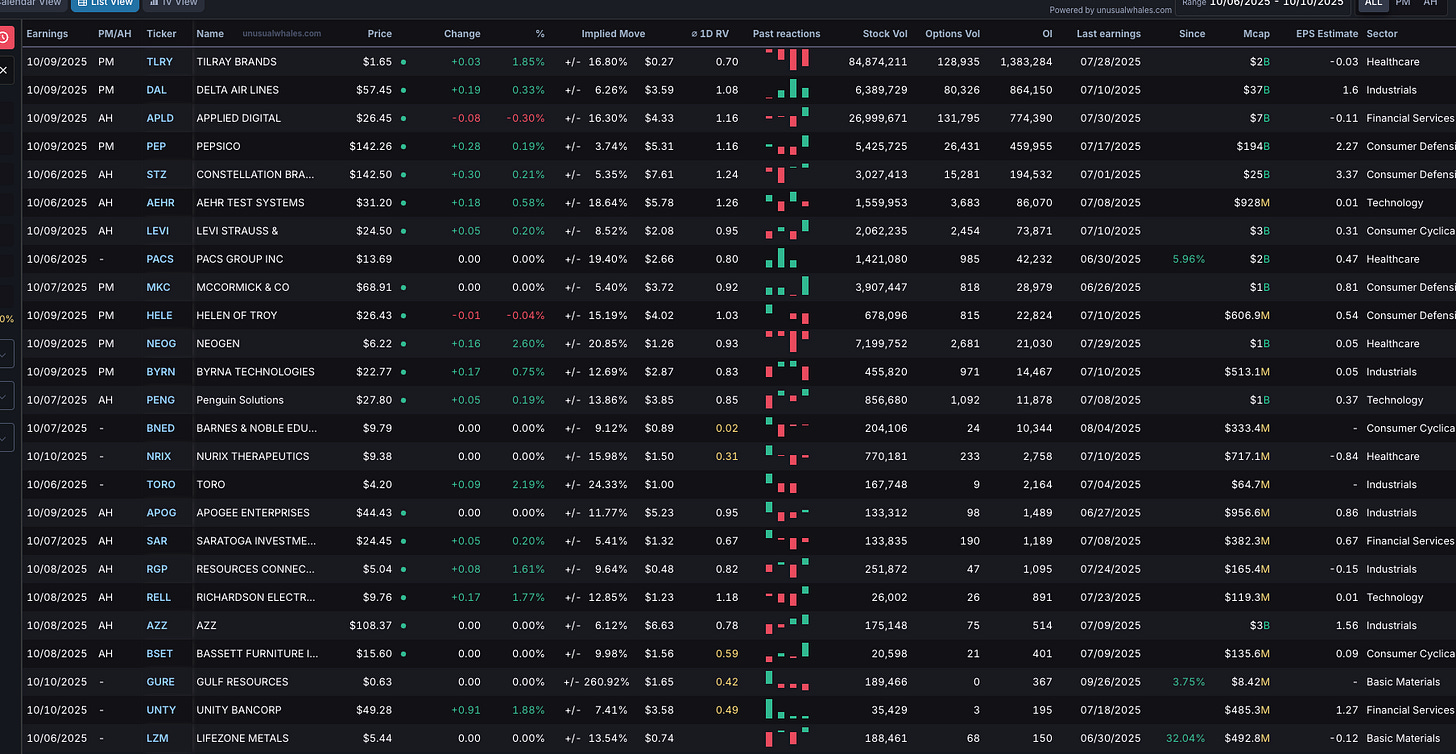Open the TLRY ticker link
Image resolution: width=1456 pixels, height=754 pixels.
[159, 62]
